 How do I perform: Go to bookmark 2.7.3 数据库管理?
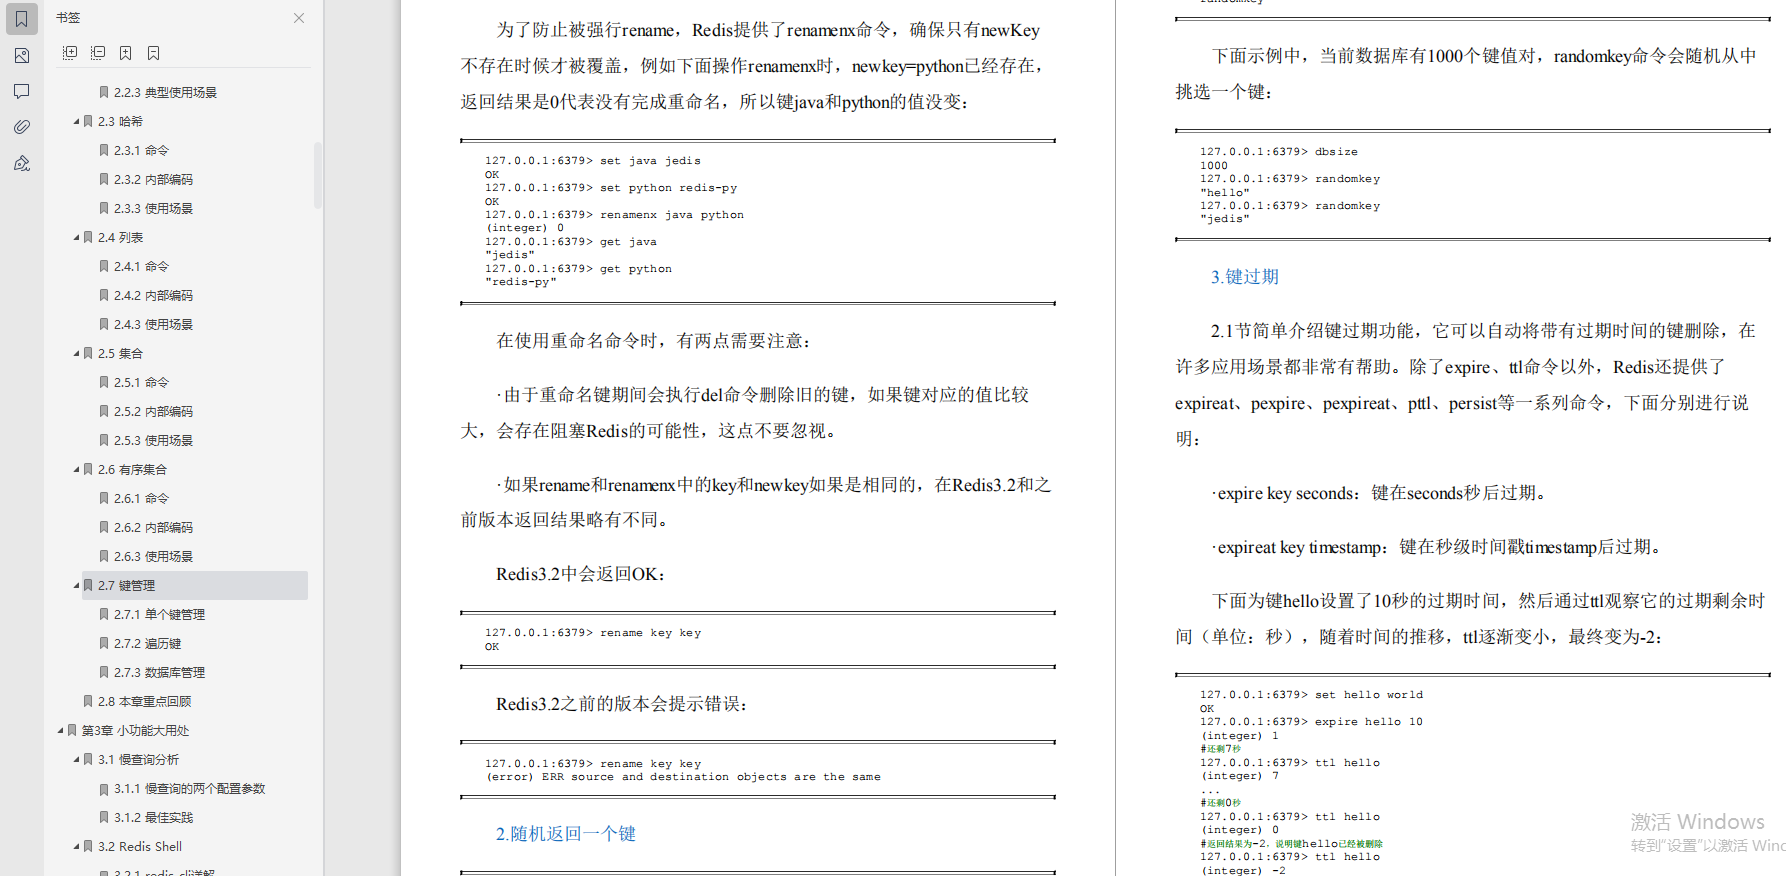(159, 672)
